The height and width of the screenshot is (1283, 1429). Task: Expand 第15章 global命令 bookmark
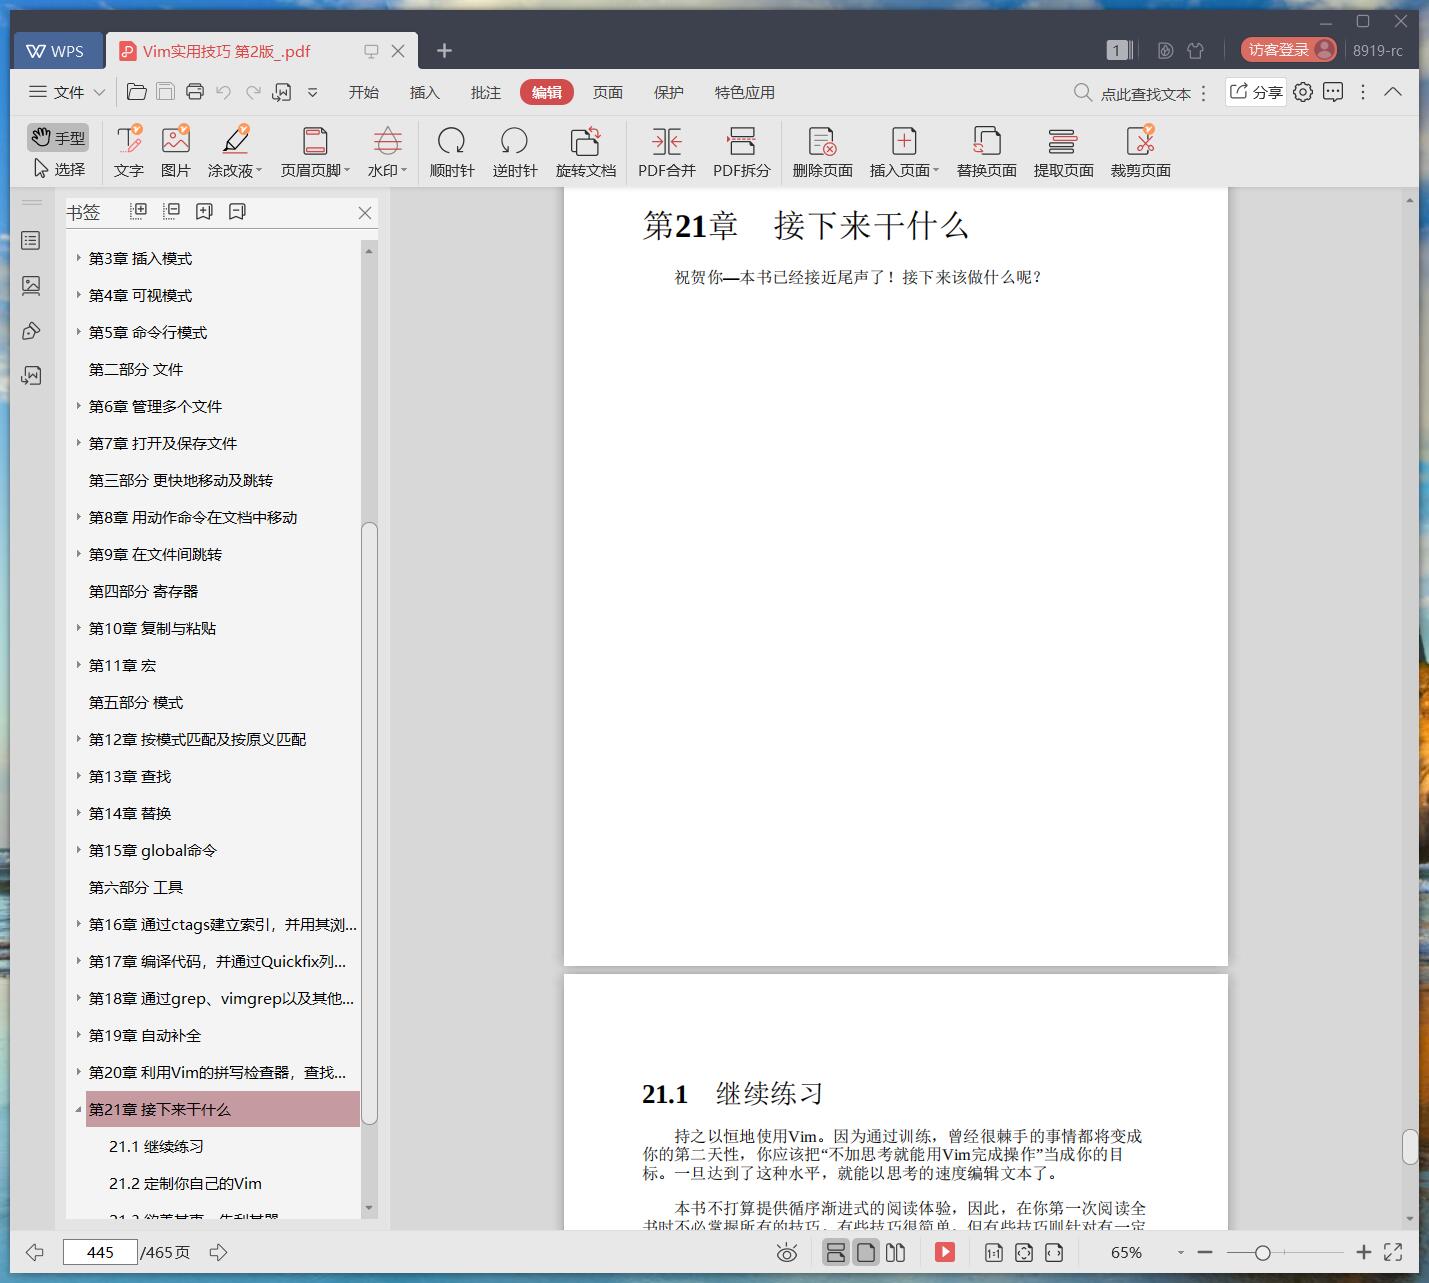point(79,850)
